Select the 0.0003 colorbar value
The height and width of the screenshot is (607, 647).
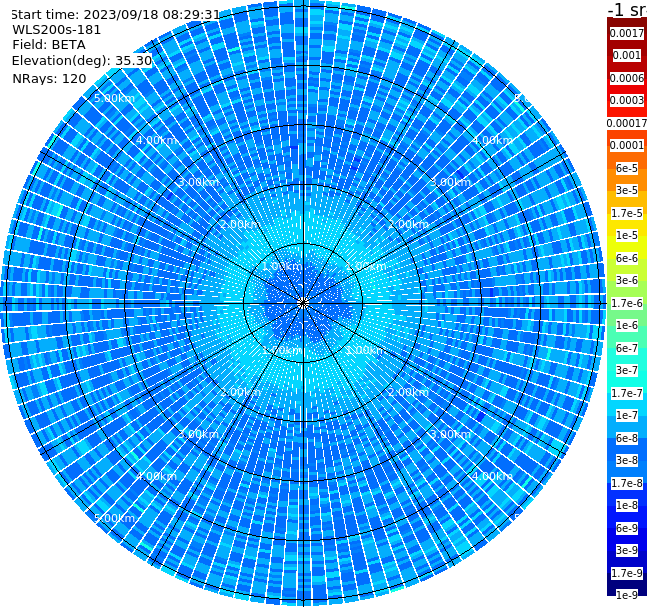click(627, 100)
